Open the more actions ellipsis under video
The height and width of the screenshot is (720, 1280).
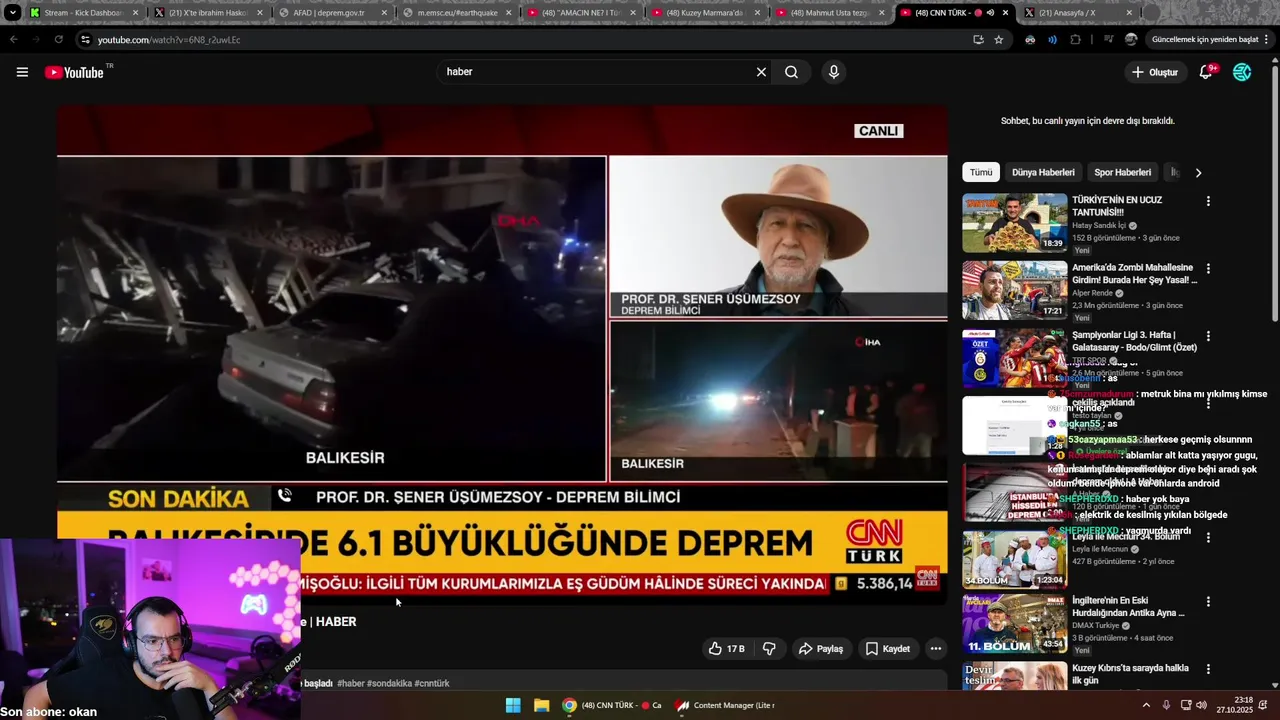tap(936, 649)
